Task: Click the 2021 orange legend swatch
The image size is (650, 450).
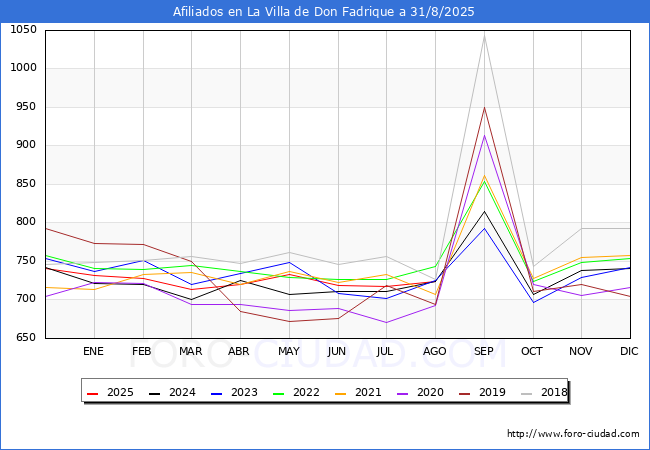Action: pos(340,393)
